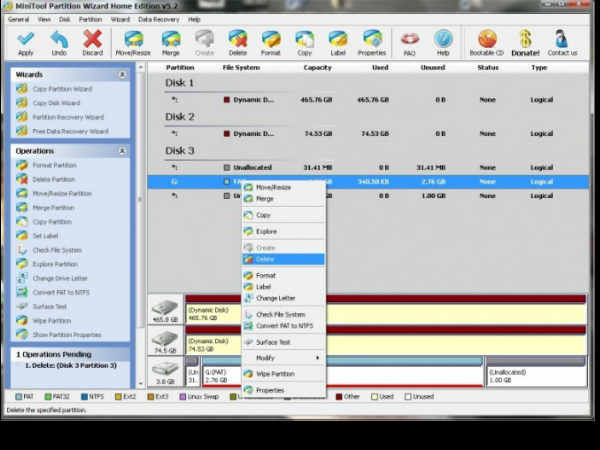600x450 pixels.
Task: Collapse the Operations panel
Action: tap(122, 151)
